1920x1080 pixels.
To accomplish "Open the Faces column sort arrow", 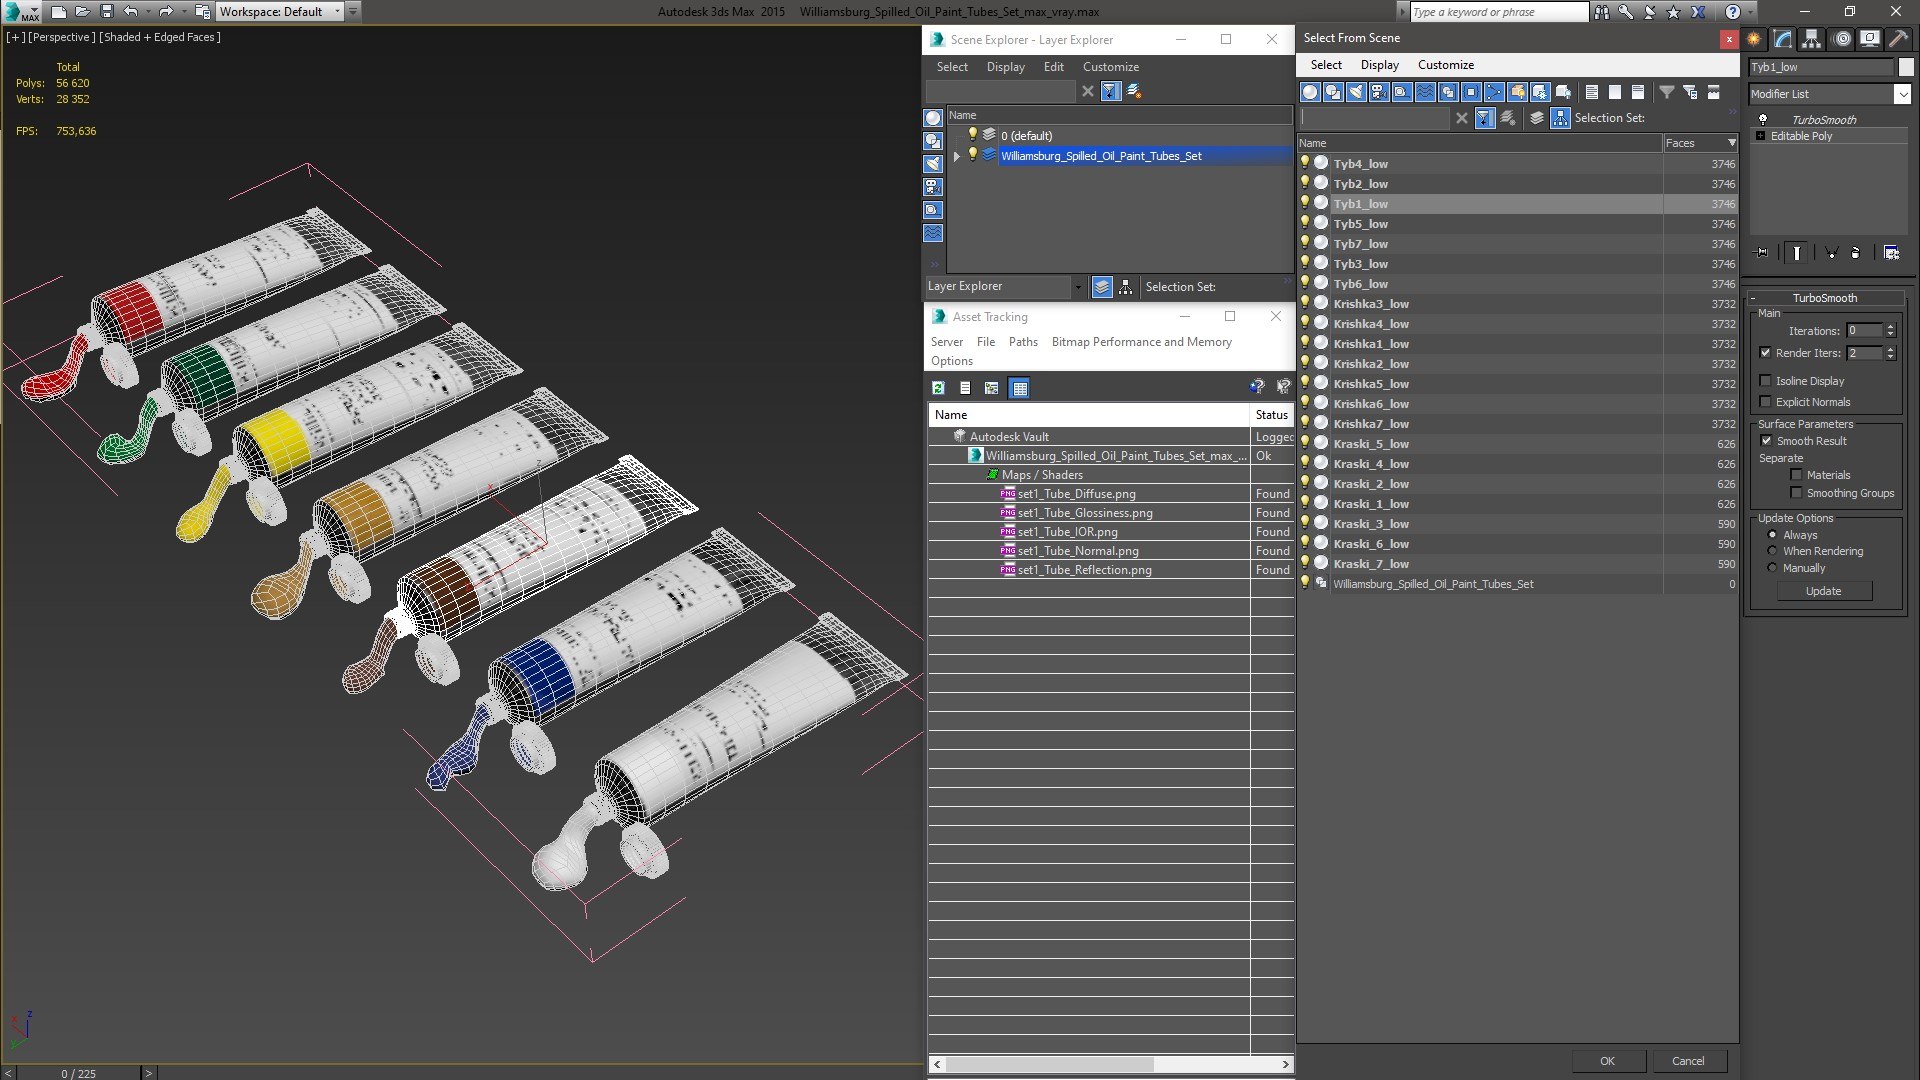I will [x=1732, y=143].
